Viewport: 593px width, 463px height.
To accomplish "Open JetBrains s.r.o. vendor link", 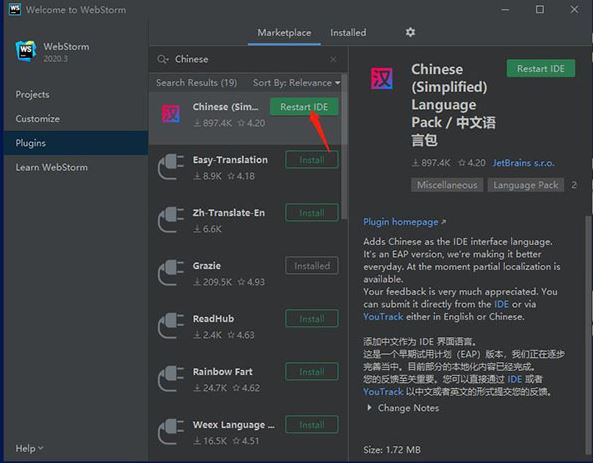I will (523, 163).
